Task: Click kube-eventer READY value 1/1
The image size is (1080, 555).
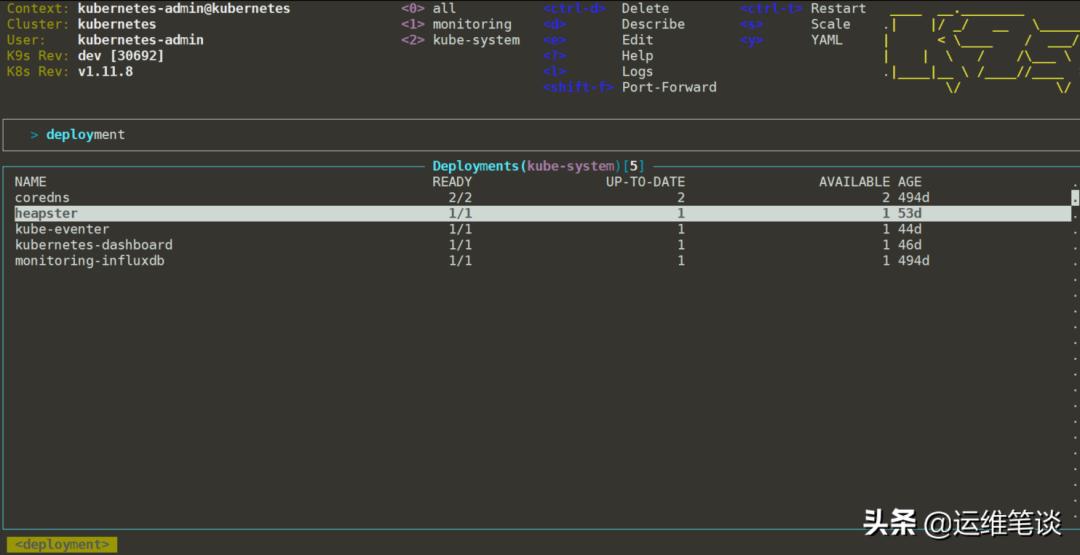Action: click(460, 229)
